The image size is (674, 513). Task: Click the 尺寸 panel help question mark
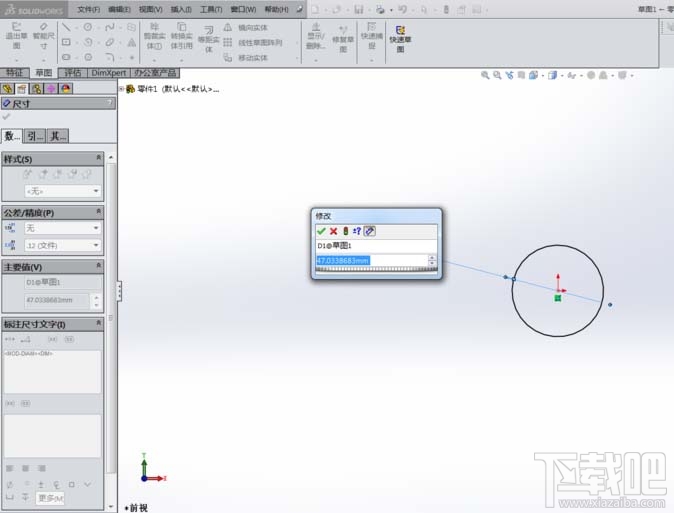coord(110,102)
